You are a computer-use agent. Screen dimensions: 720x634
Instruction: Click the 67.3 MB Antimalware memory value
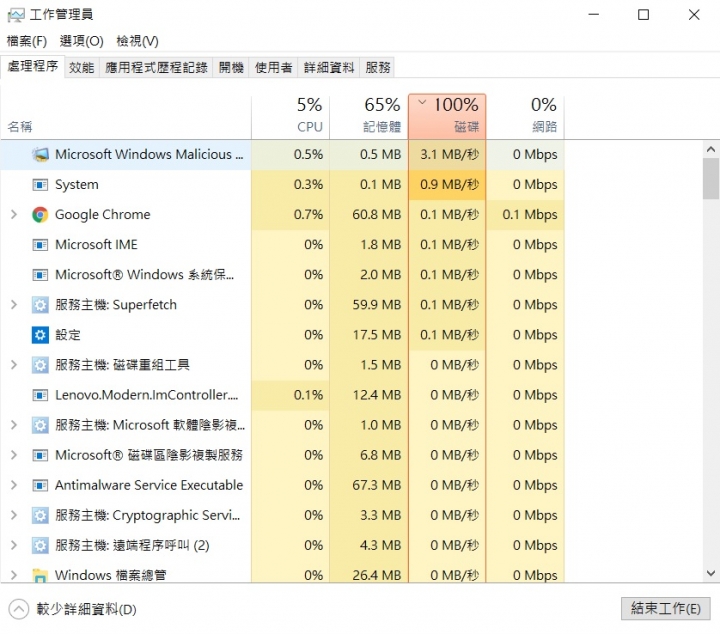[x=377, y=485]
